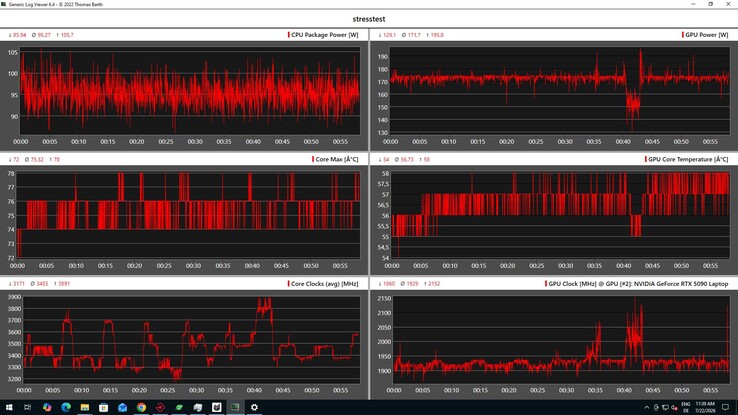This screenshot has height=415, width=738.
Task: Click the Core Clocks (avg) [MHz] title
Action: [x=325, y=284]
